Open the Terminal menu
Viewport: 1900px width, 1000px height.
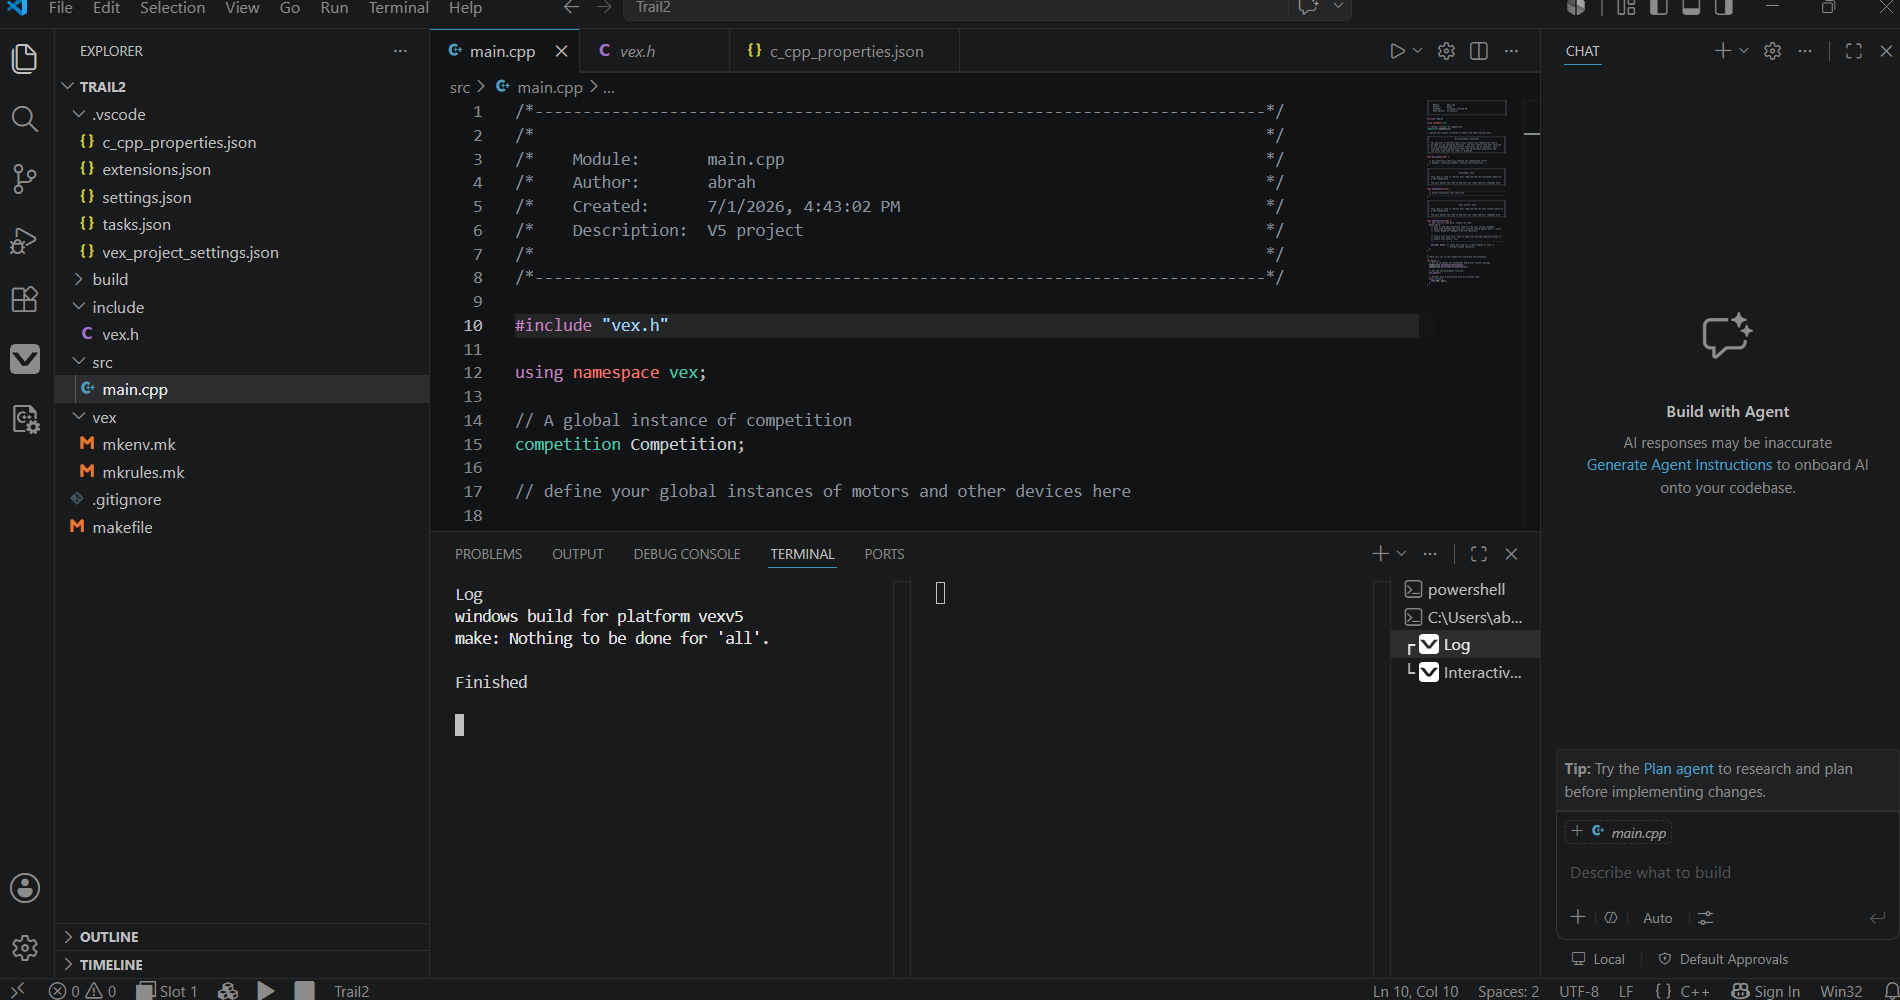[x=398, y=8]
